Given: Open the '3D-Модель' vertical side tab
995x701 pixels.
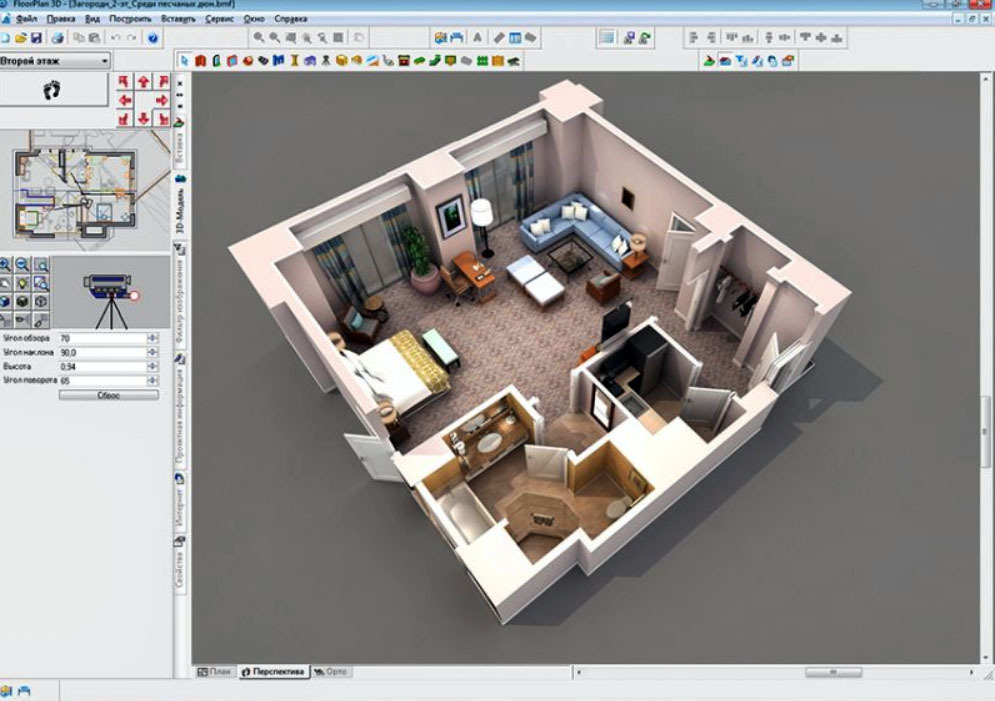Looking at the screenshot, I should (180, 210).
